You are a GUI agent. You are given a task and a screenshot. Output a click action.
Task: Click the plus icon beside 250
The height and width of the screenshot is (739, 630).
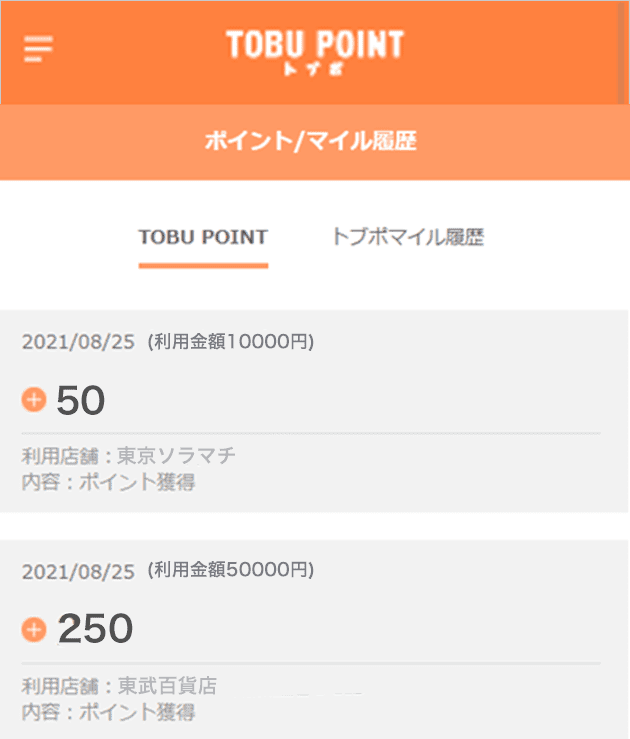click(x=34, y=630)
